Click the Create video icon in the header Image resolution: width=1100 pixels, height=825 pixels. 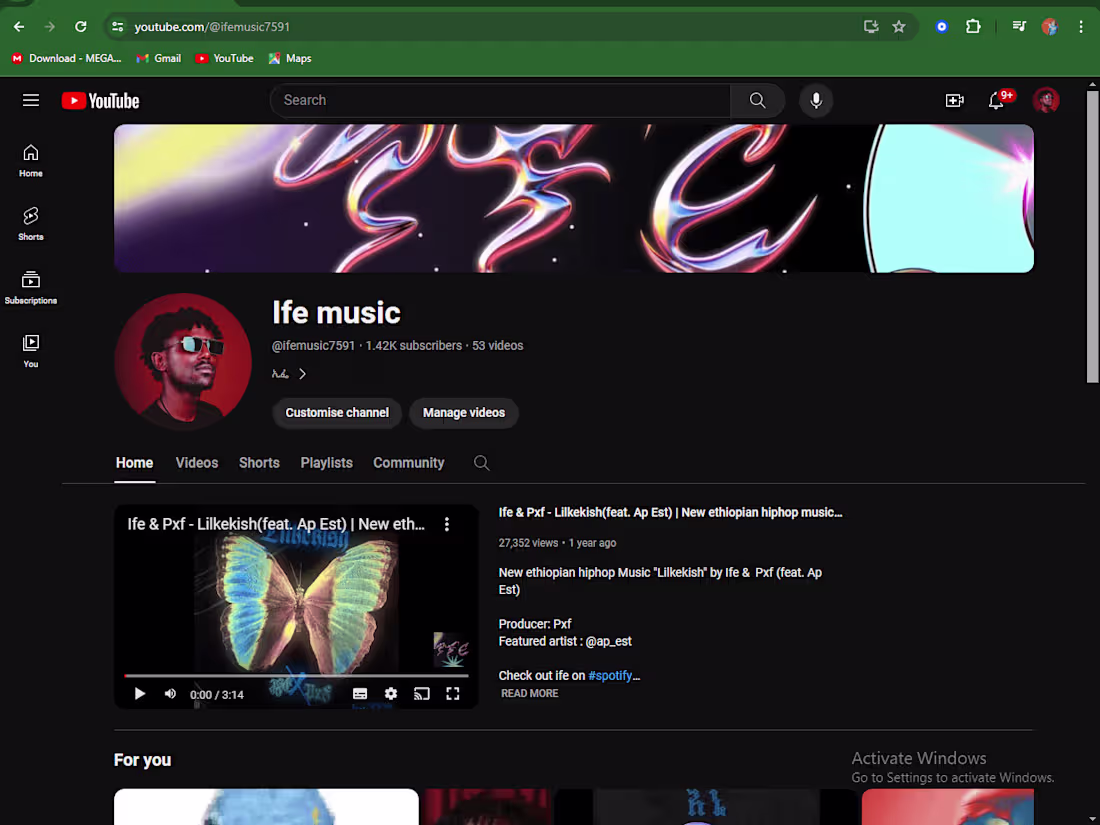pos(954,100)
